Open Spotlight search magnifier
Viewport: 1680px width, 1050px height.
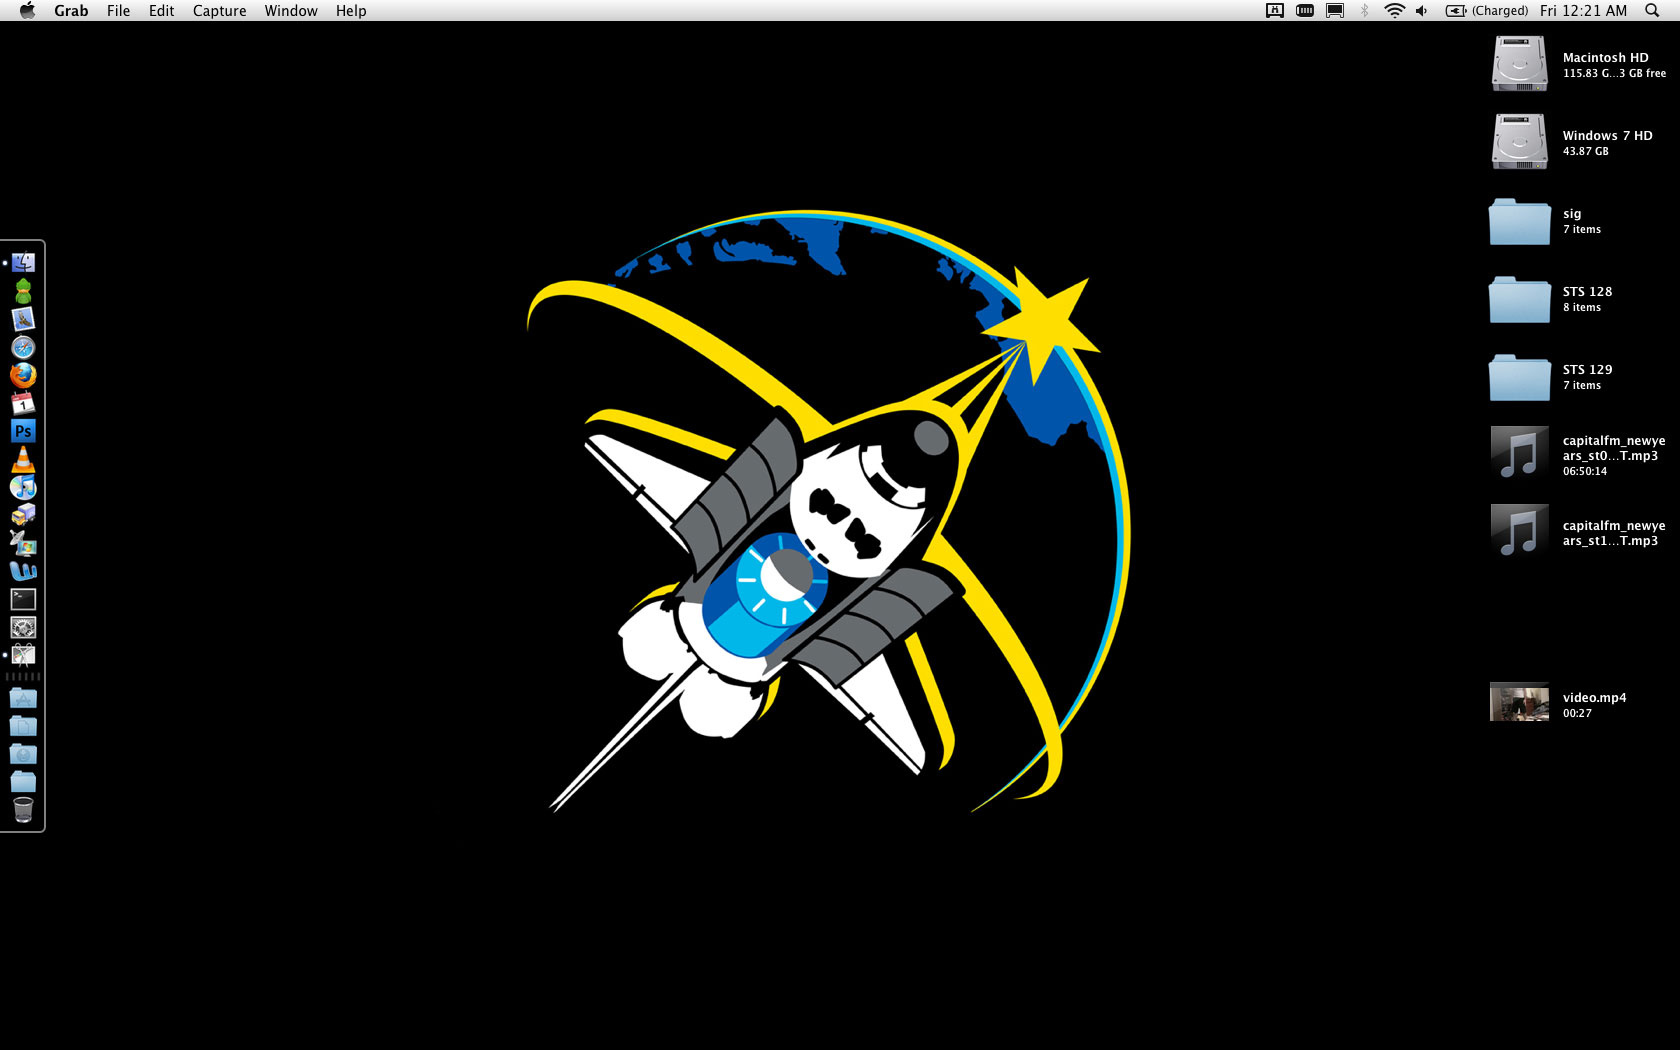[1652, 10]
